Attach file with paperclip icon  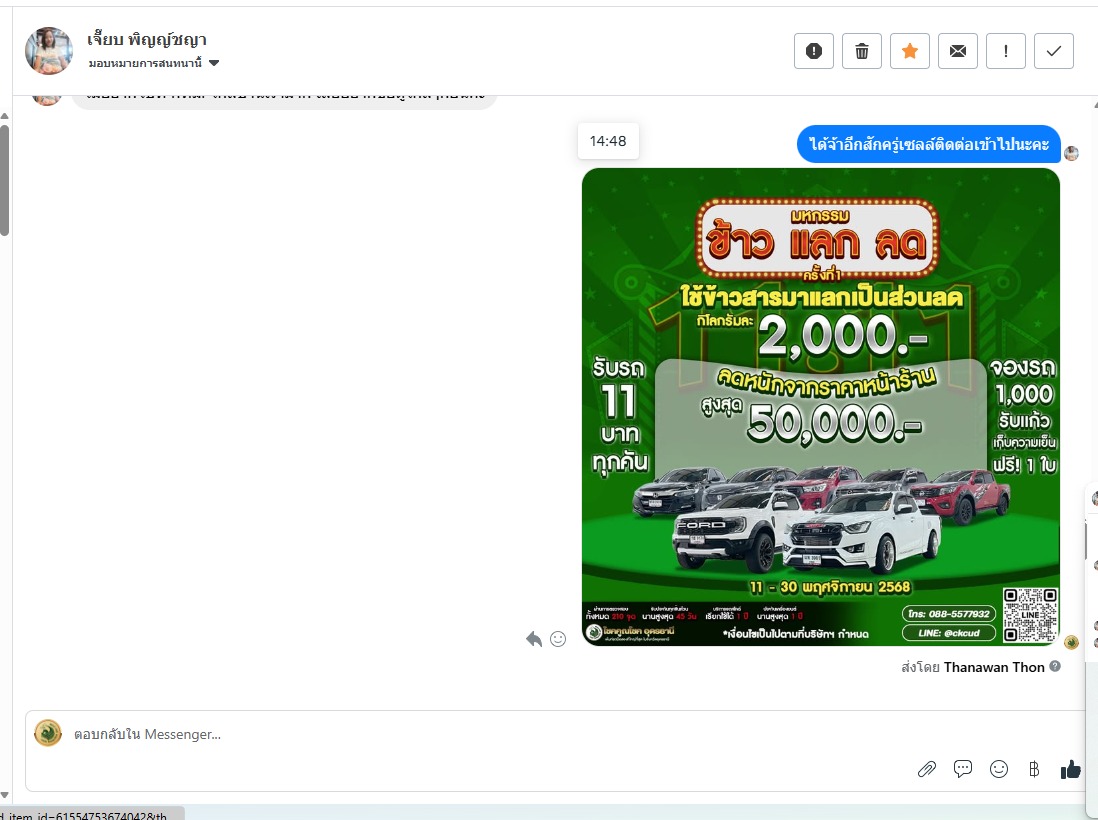pyautogui.click(x=927, y=770)
